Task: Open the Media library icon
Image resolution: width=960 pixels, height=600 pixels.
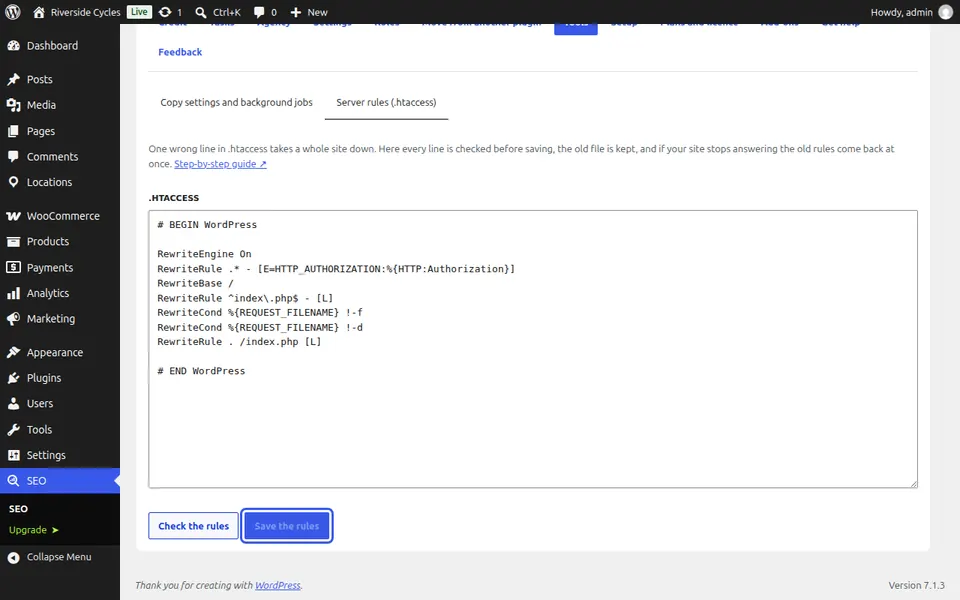Action: click(x=13, y=105)
